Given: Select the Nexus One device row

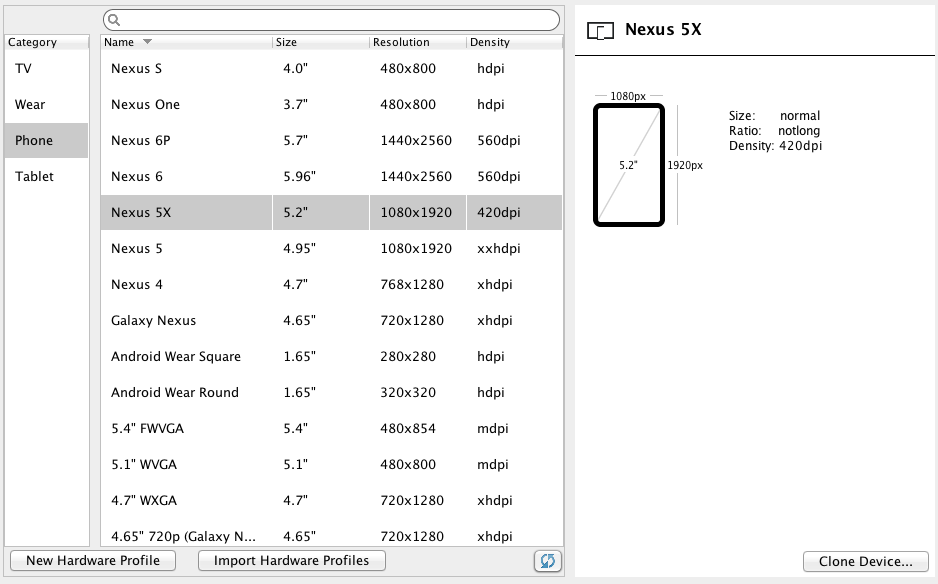Looking at the screenshot, I should 331,105.
